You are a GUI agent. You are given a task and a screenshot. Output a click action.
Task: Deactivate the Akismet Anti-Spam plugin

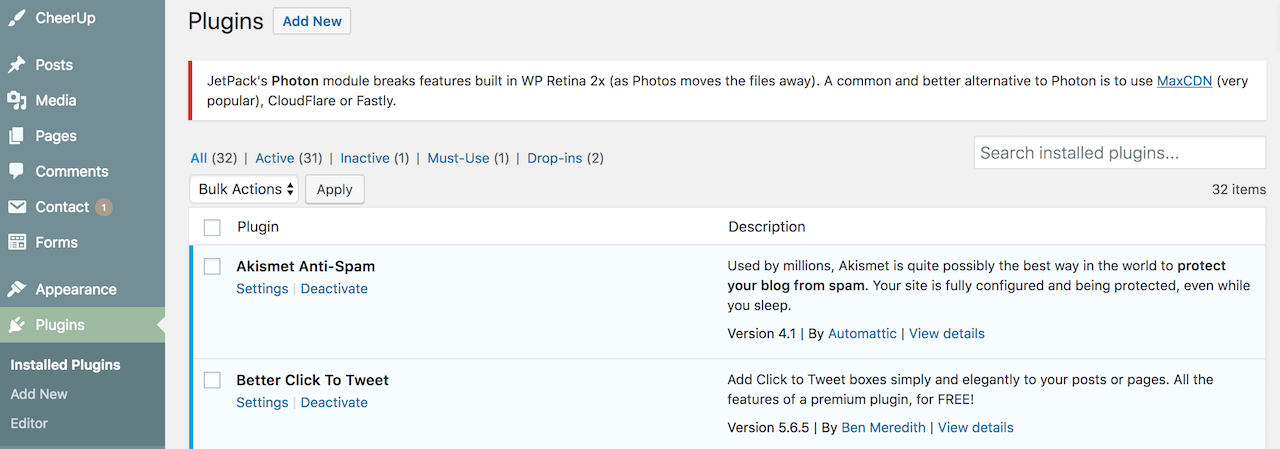click(x=334, y=288)
